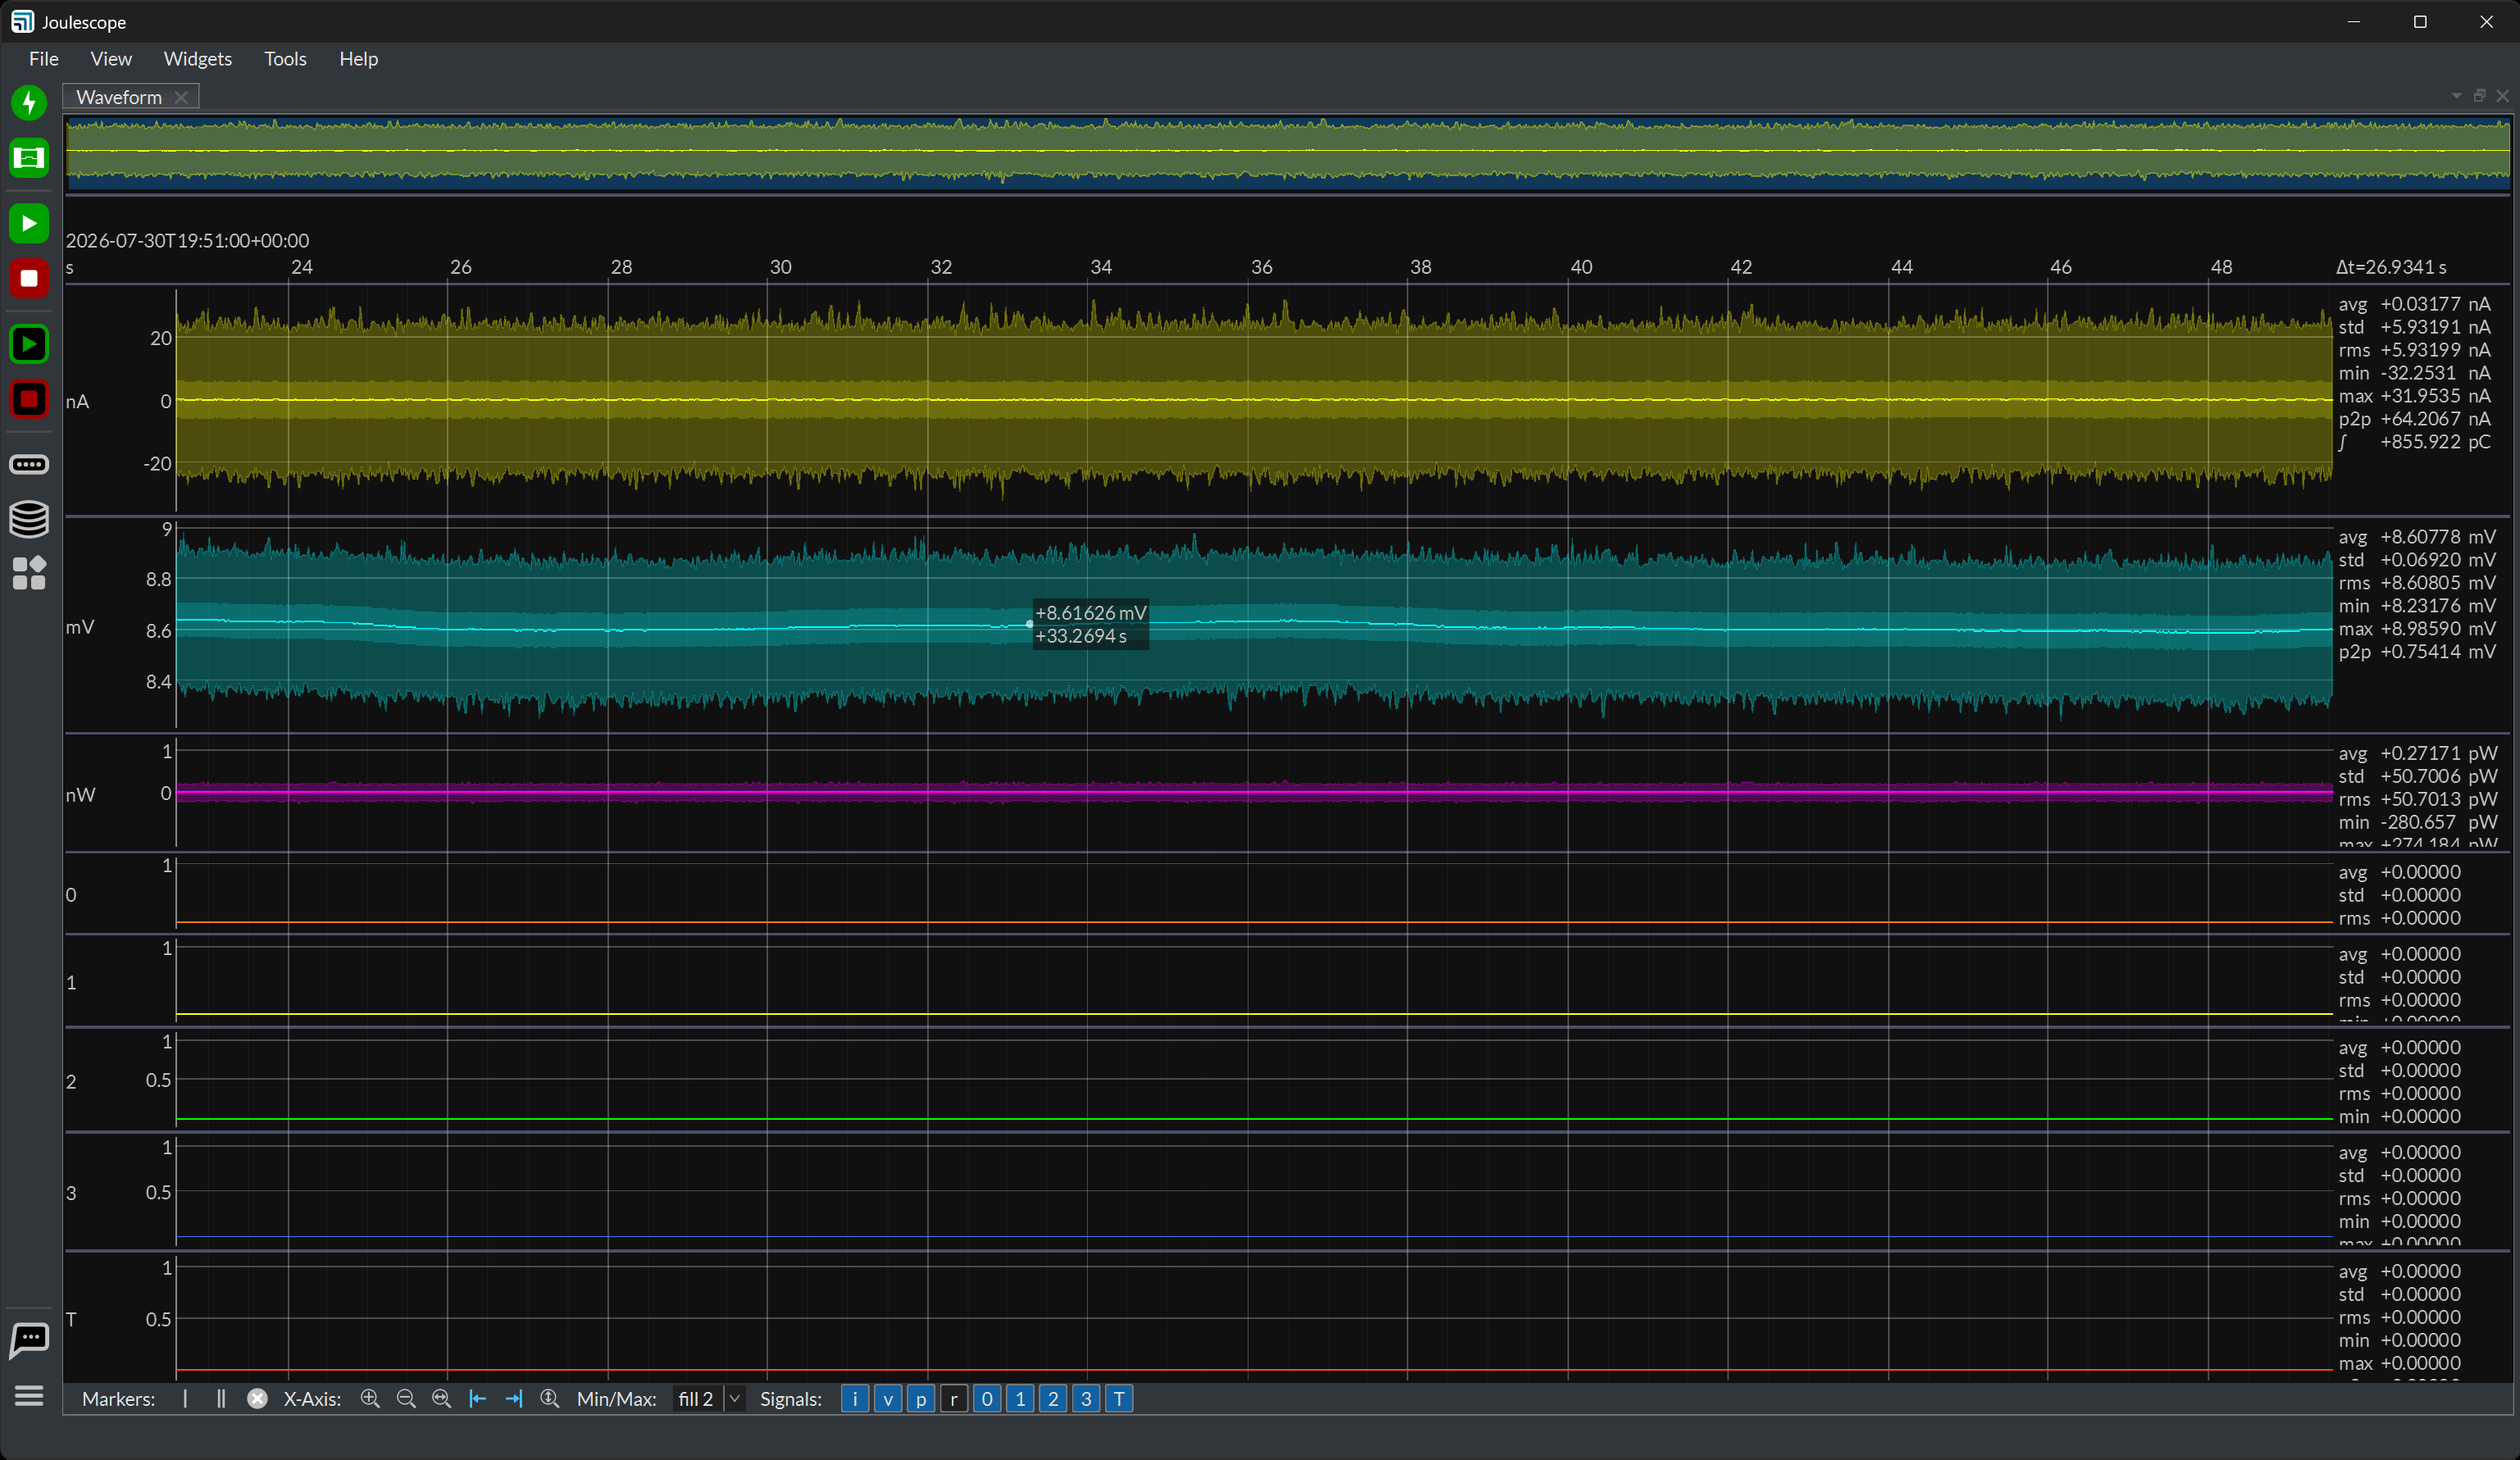Click the Y-axis auto-zoom magnifier icon
Image resolution: width=2520 pixels, height=1460 pixels.
549,1399
